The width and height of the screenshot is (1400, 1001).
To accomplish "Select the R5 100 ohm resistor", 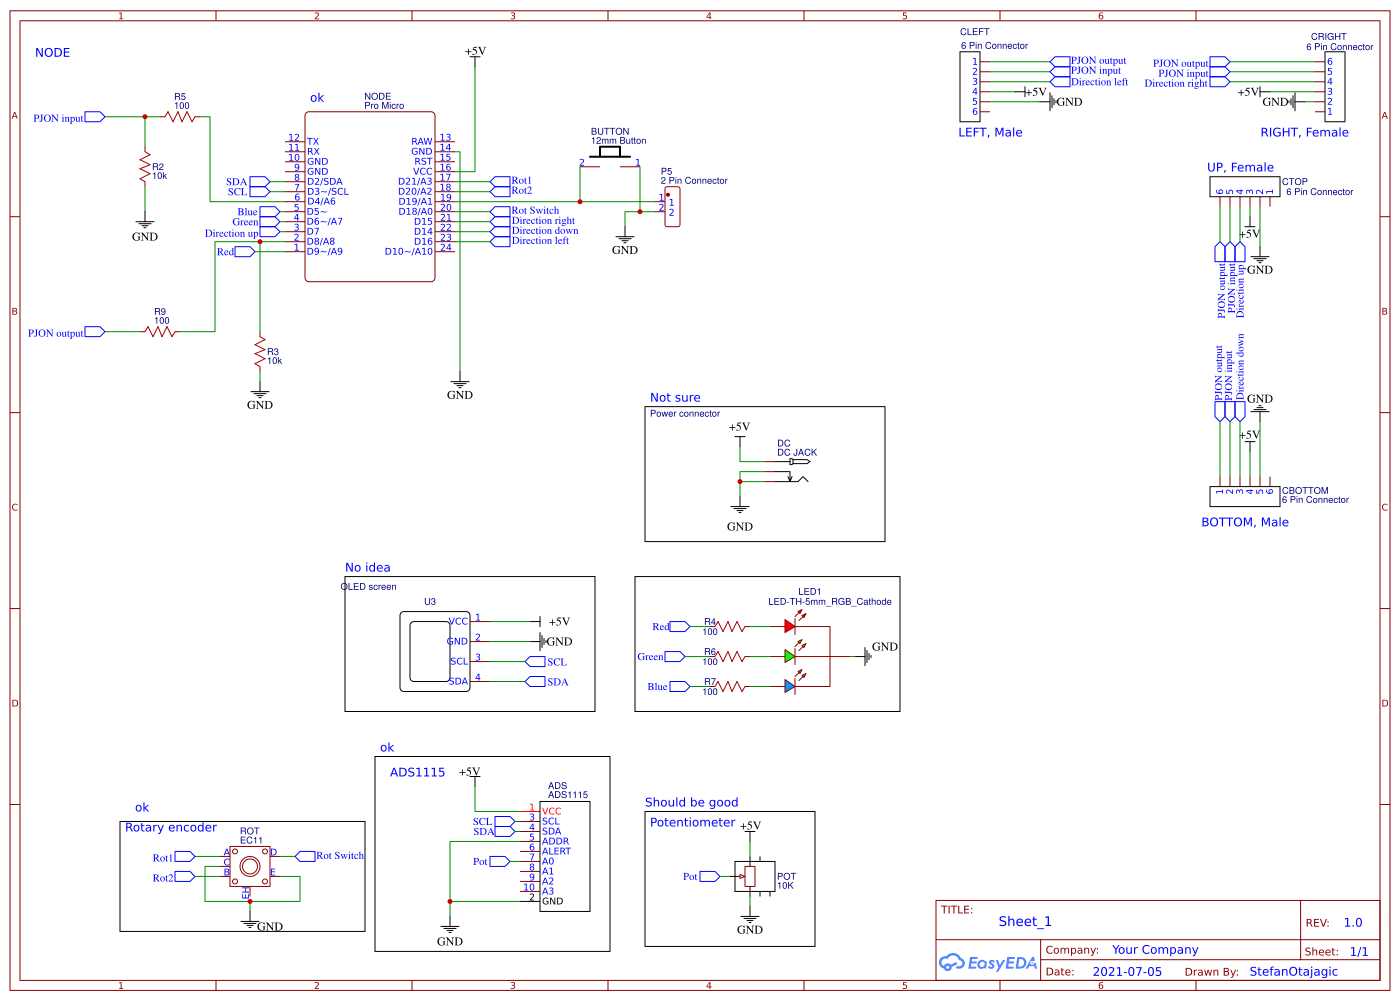I will click(180, 117).
